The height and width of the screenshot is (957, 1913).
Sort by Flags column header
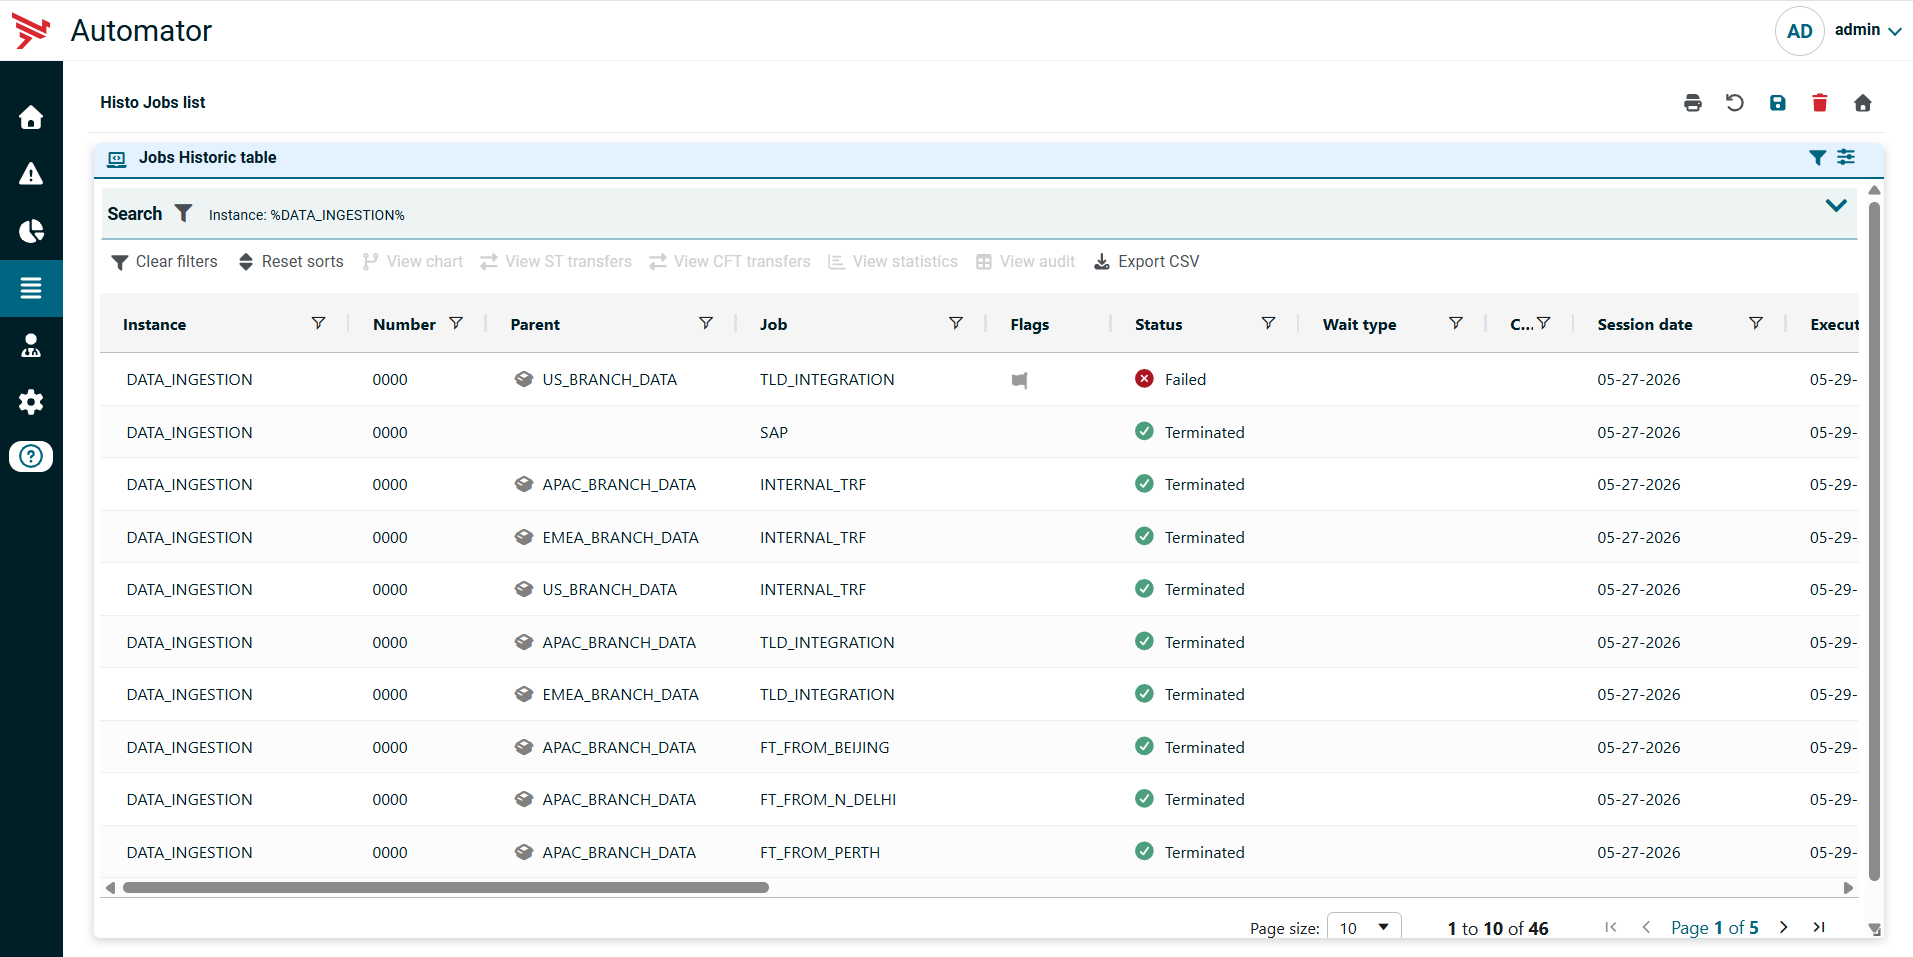1030,325
